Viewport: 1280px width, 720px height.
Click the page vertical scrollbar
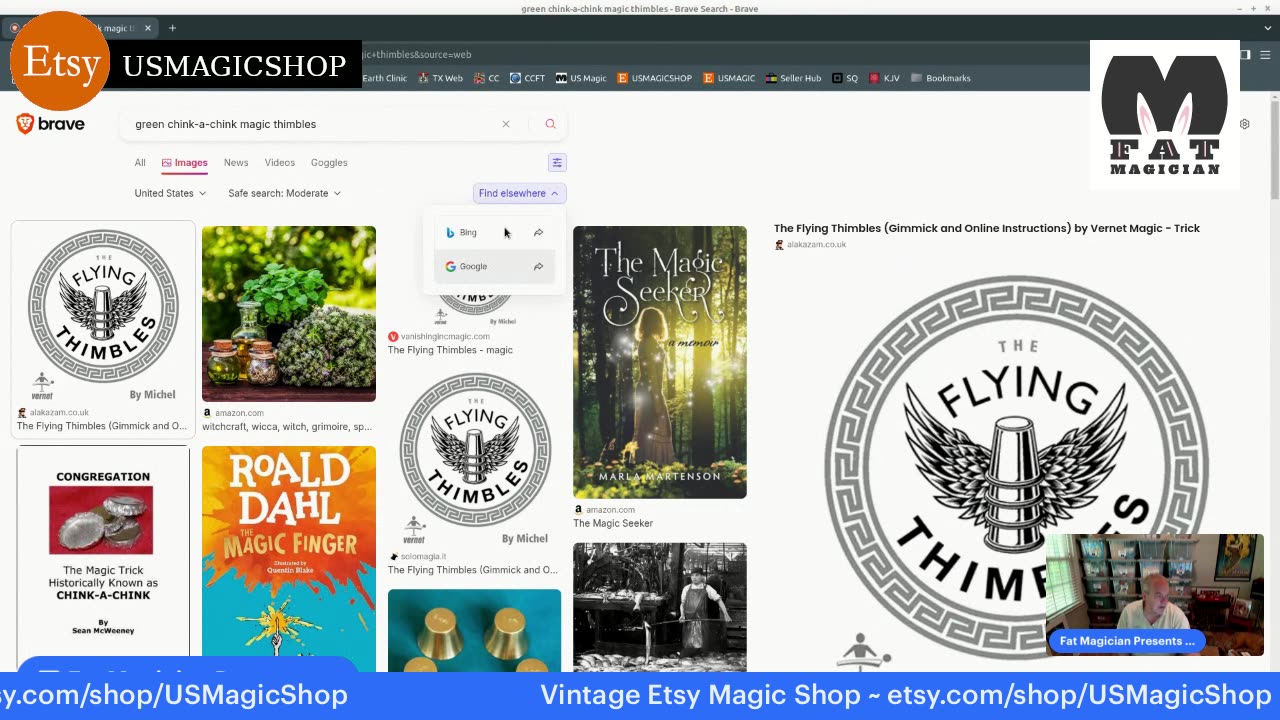(x=1274, y=150)
